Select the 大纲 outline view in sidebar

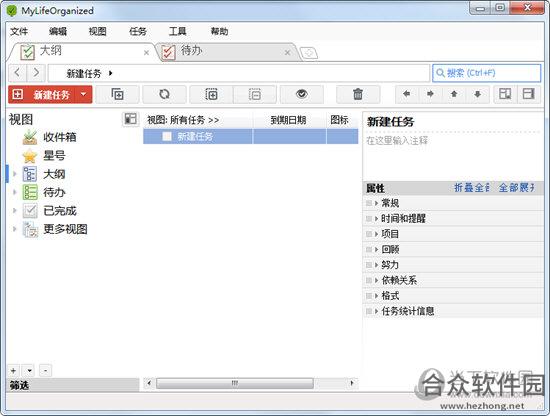(x=54, y=174)
